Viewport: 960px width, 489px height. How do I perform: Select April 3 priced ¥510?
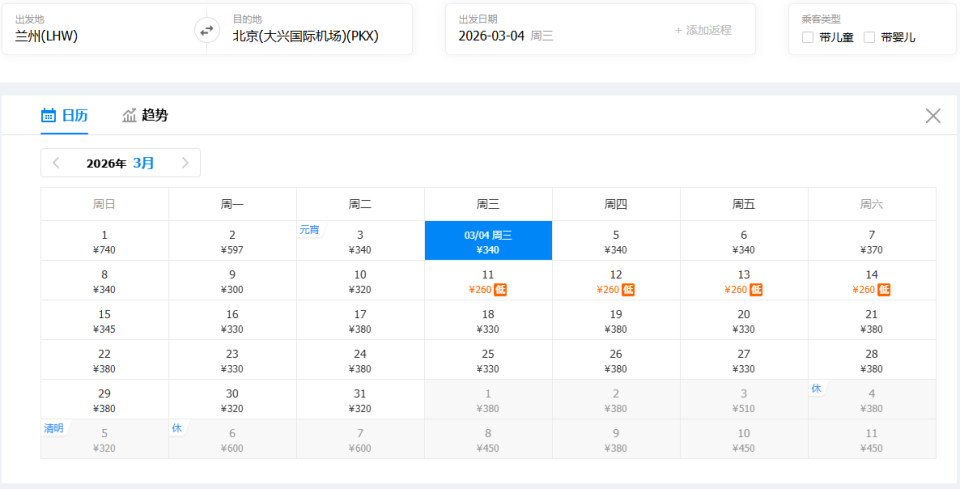pyautogui.click(x=744, y=400)
